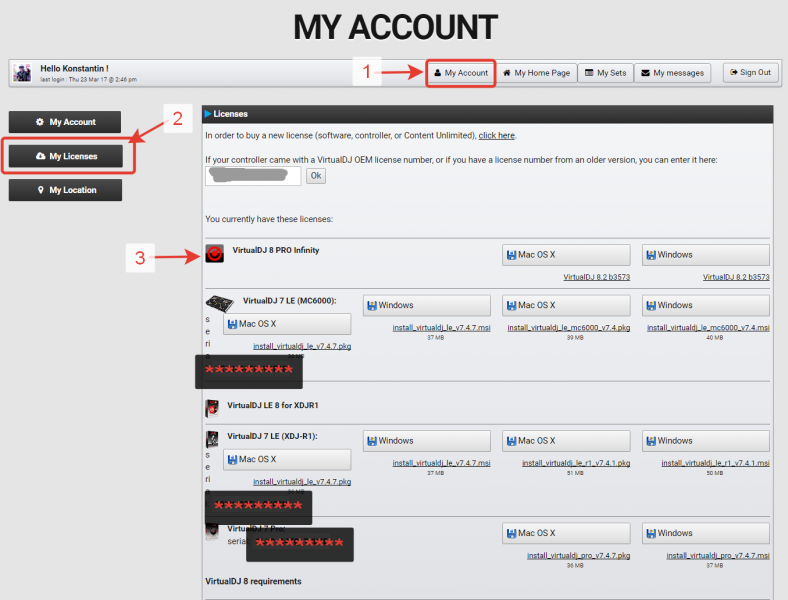The height and width of the screenshot is (600, 788).
Task: Download VirtualDJ 8 PRO Infinity for Mac OS X
Action: coord(566,255)
